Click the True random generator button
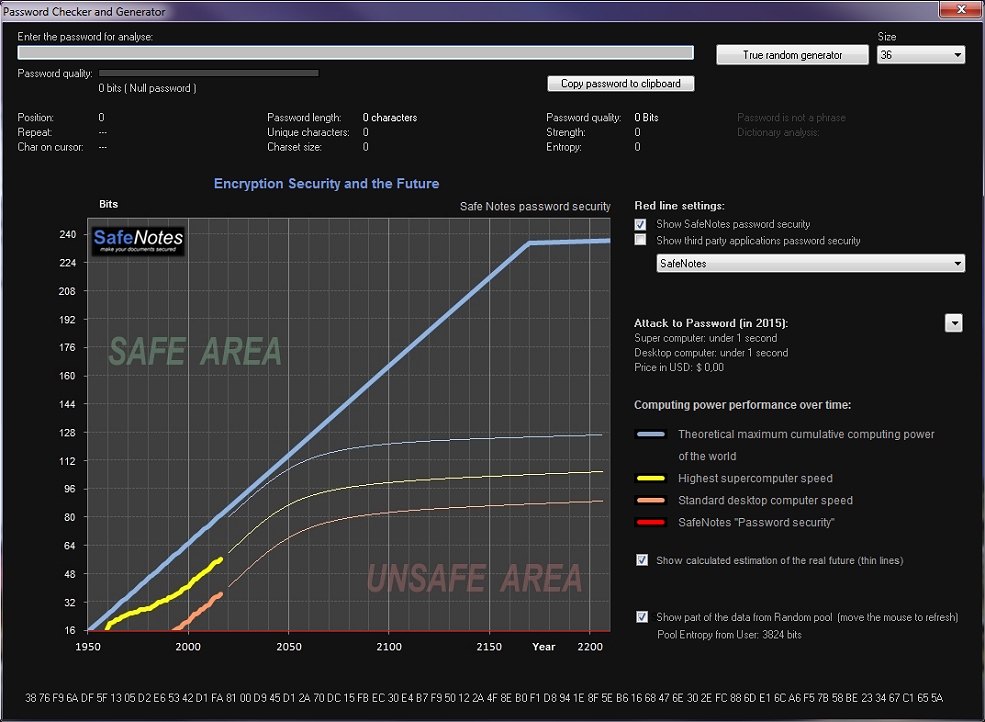The height and width of the screenshot is (722, 985). [x=792, y=55]
